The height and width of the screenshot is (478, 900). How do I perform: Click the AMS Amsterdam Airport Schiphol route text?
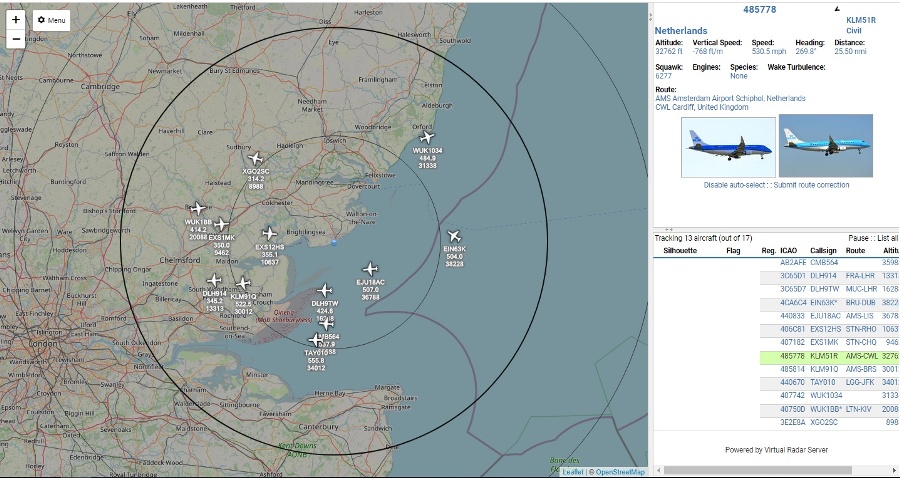pyautogui.click(x=730, y=99)
